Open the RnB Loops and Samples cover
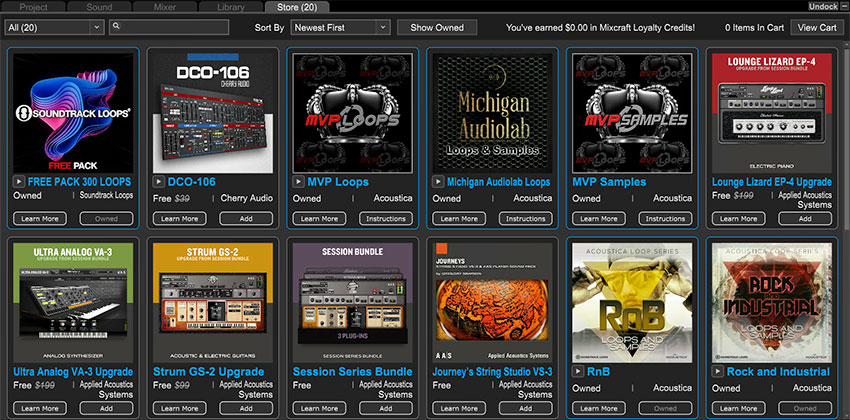Screen dimensions: 850x420 (632, 302)
